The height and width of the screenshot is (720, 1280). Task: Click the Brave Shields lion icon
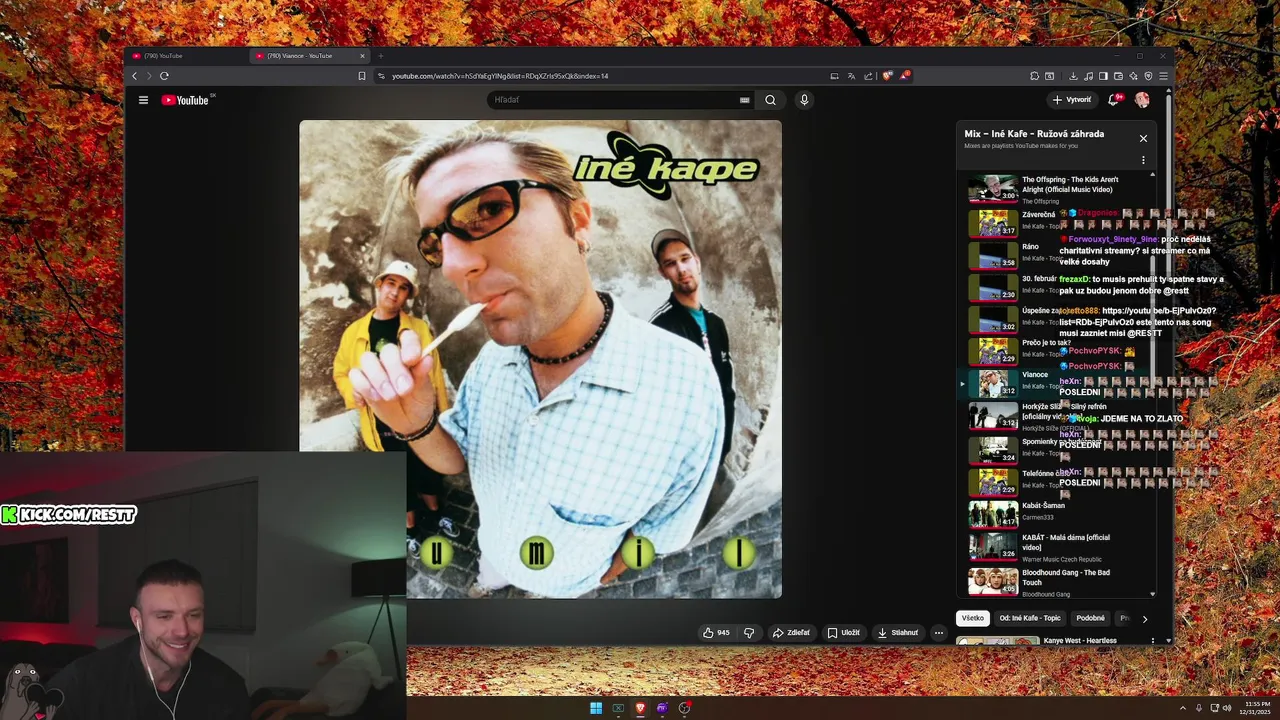[x=886, y=76]
